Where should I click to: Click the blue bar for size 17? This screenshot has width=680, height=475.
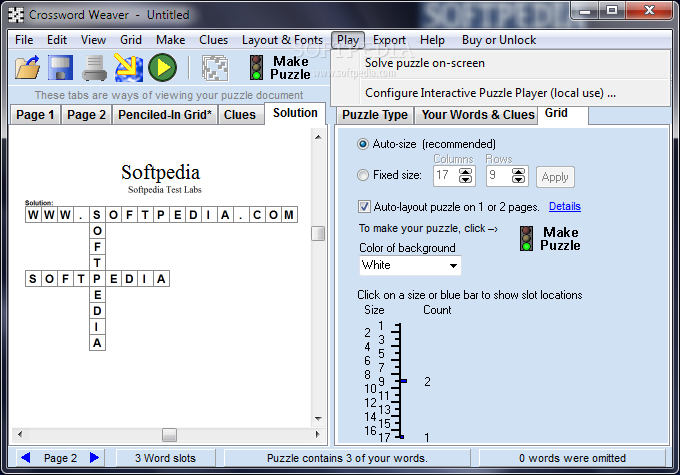pyautogui.click(x=402, y=437)
